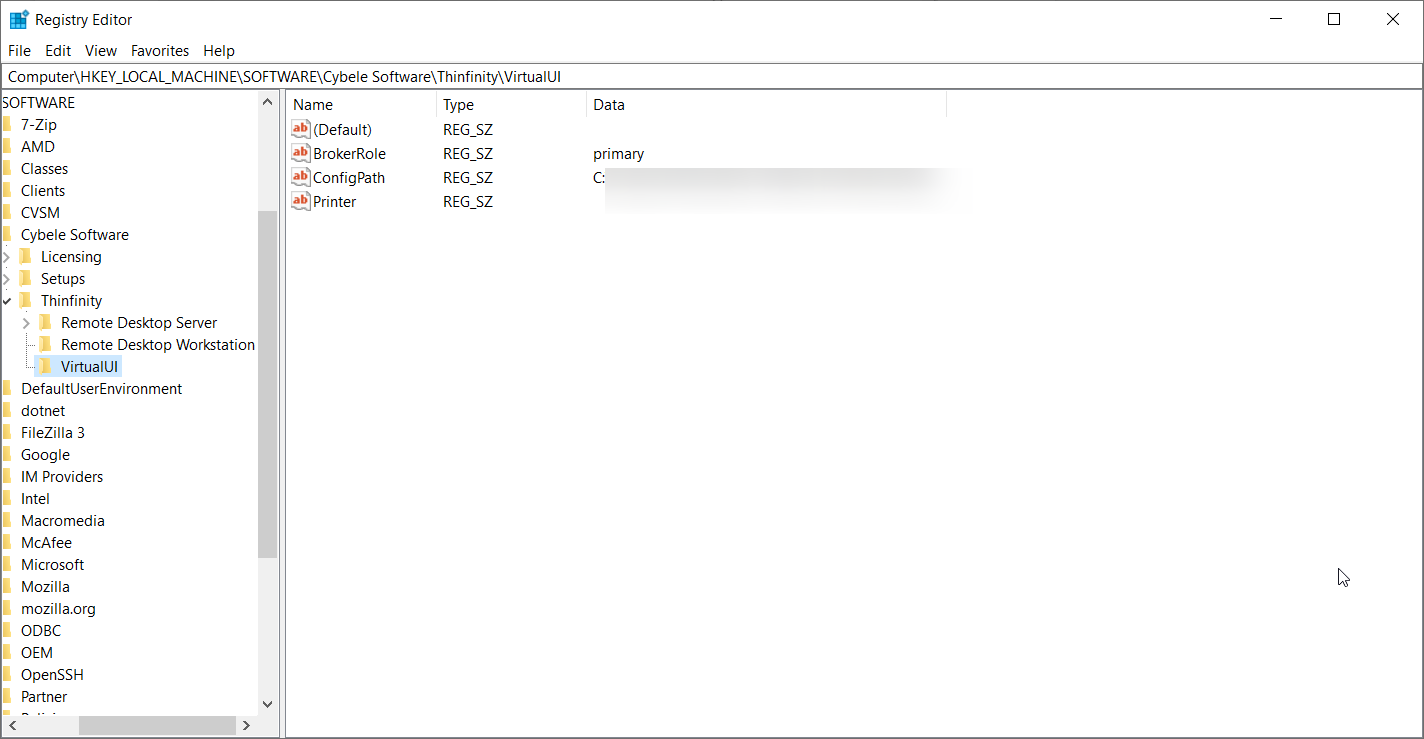Image resolution: width=1424 pixels, height=739 pixels.
Task: Select the Cybele Software key
Action: point(75,234)
